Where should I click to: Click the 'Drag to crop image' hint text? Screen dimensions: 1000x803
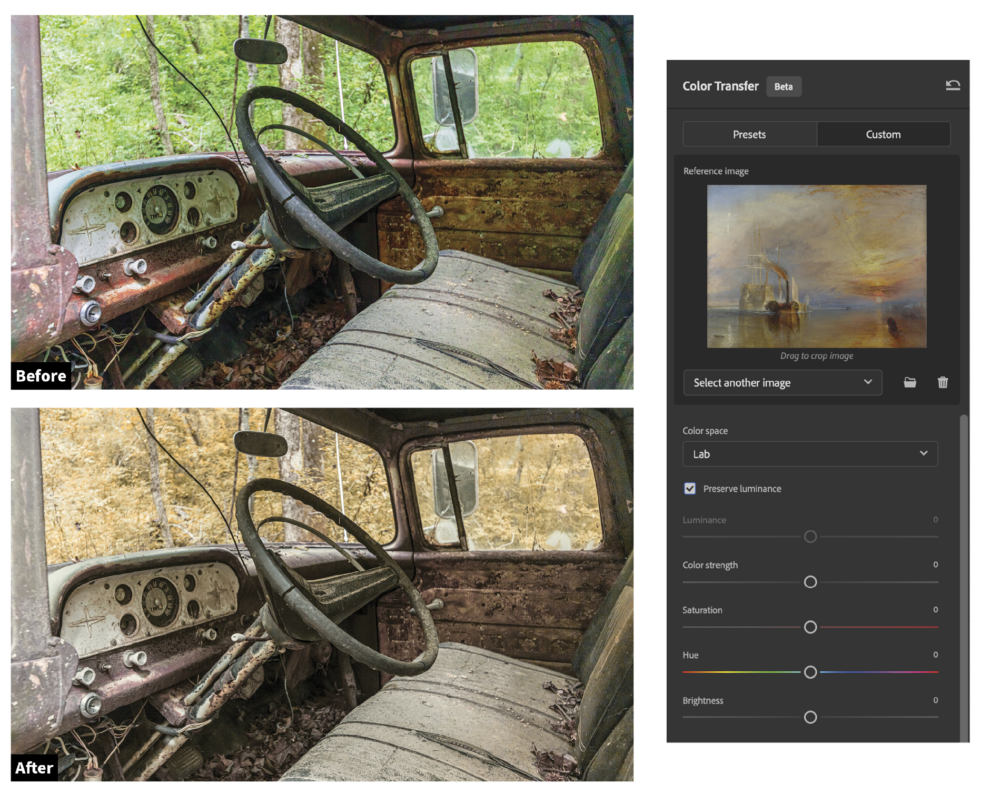[x=816, y=356]
